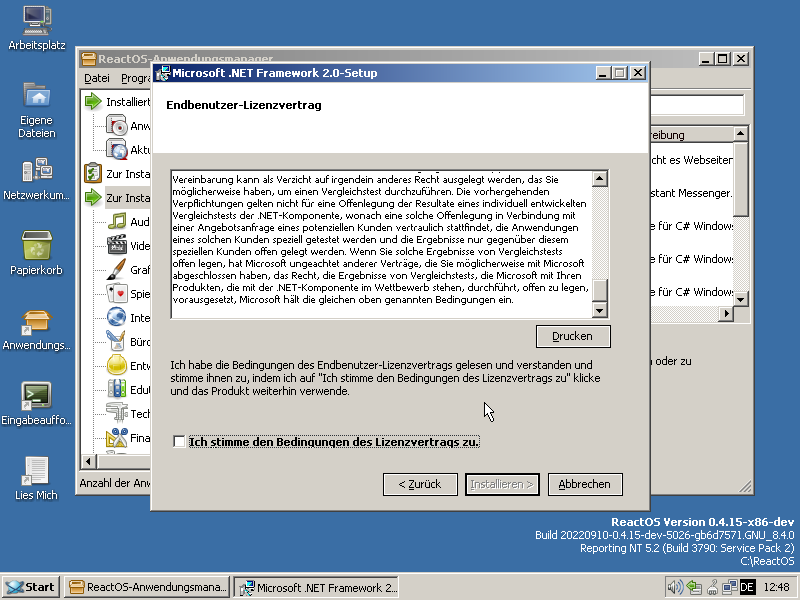Image resolution: width=800 pixels, height=600 pixels.
Task: Select the Eigene Dateien desktop folder
Action: pos(37,95)
